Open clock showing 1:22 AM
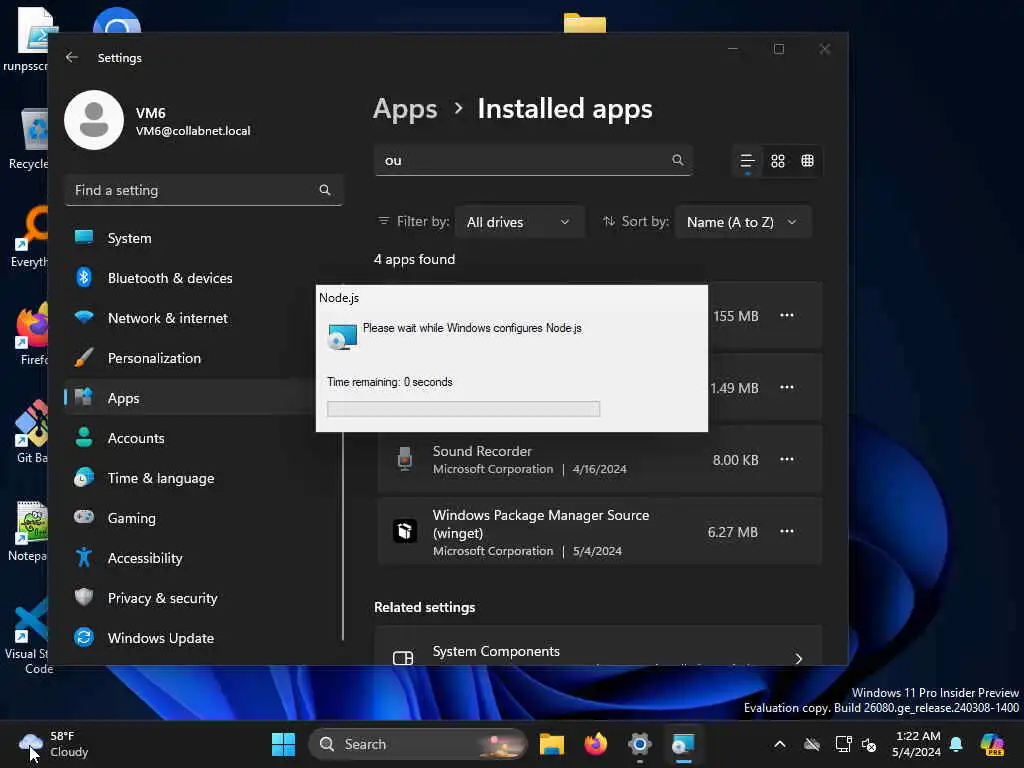Viewport: 1024px width, 768px height. (x=917, y=744)
